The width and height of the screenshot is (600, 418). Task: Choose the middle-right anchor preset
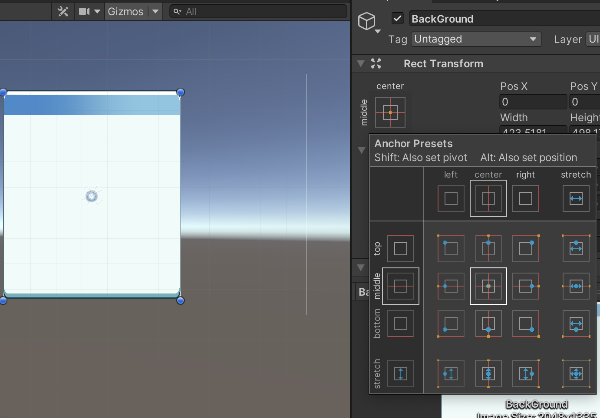click(525, 286)
